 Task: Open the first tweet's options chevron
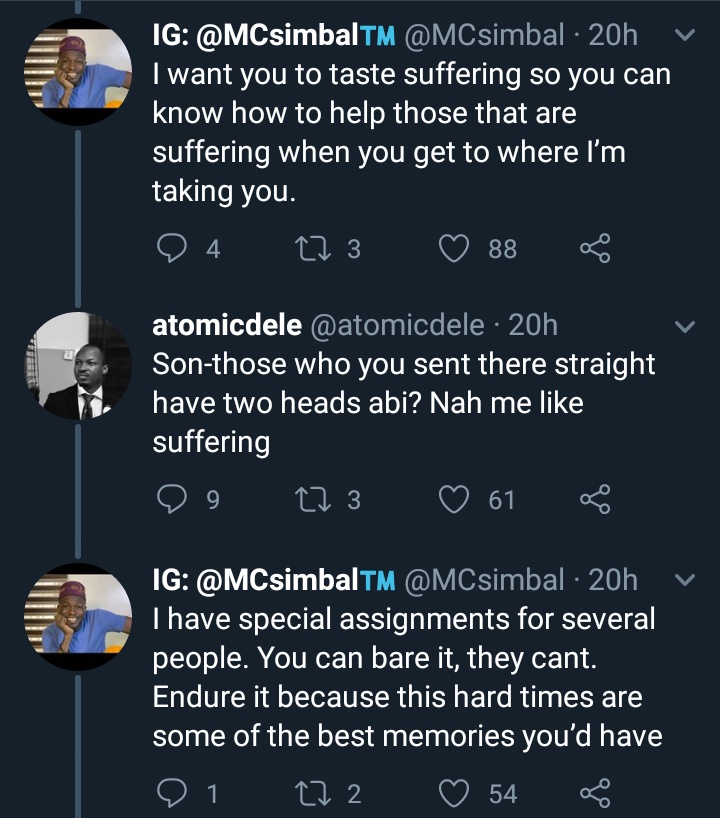[x=685, y=35]
